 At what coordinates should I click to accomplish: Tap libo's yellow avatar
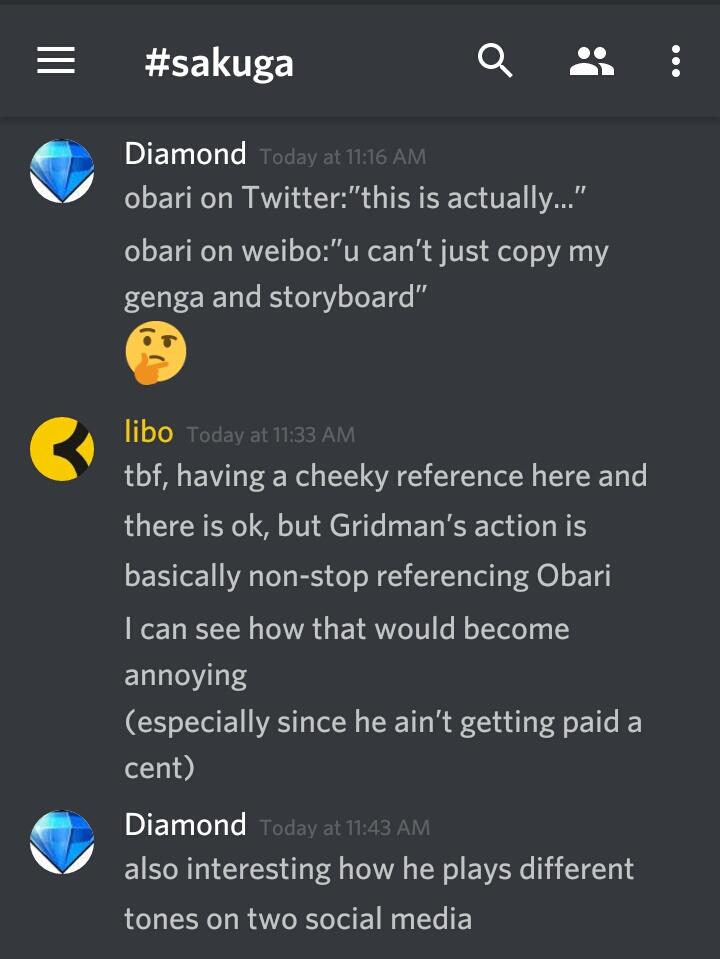pos(62,449)
